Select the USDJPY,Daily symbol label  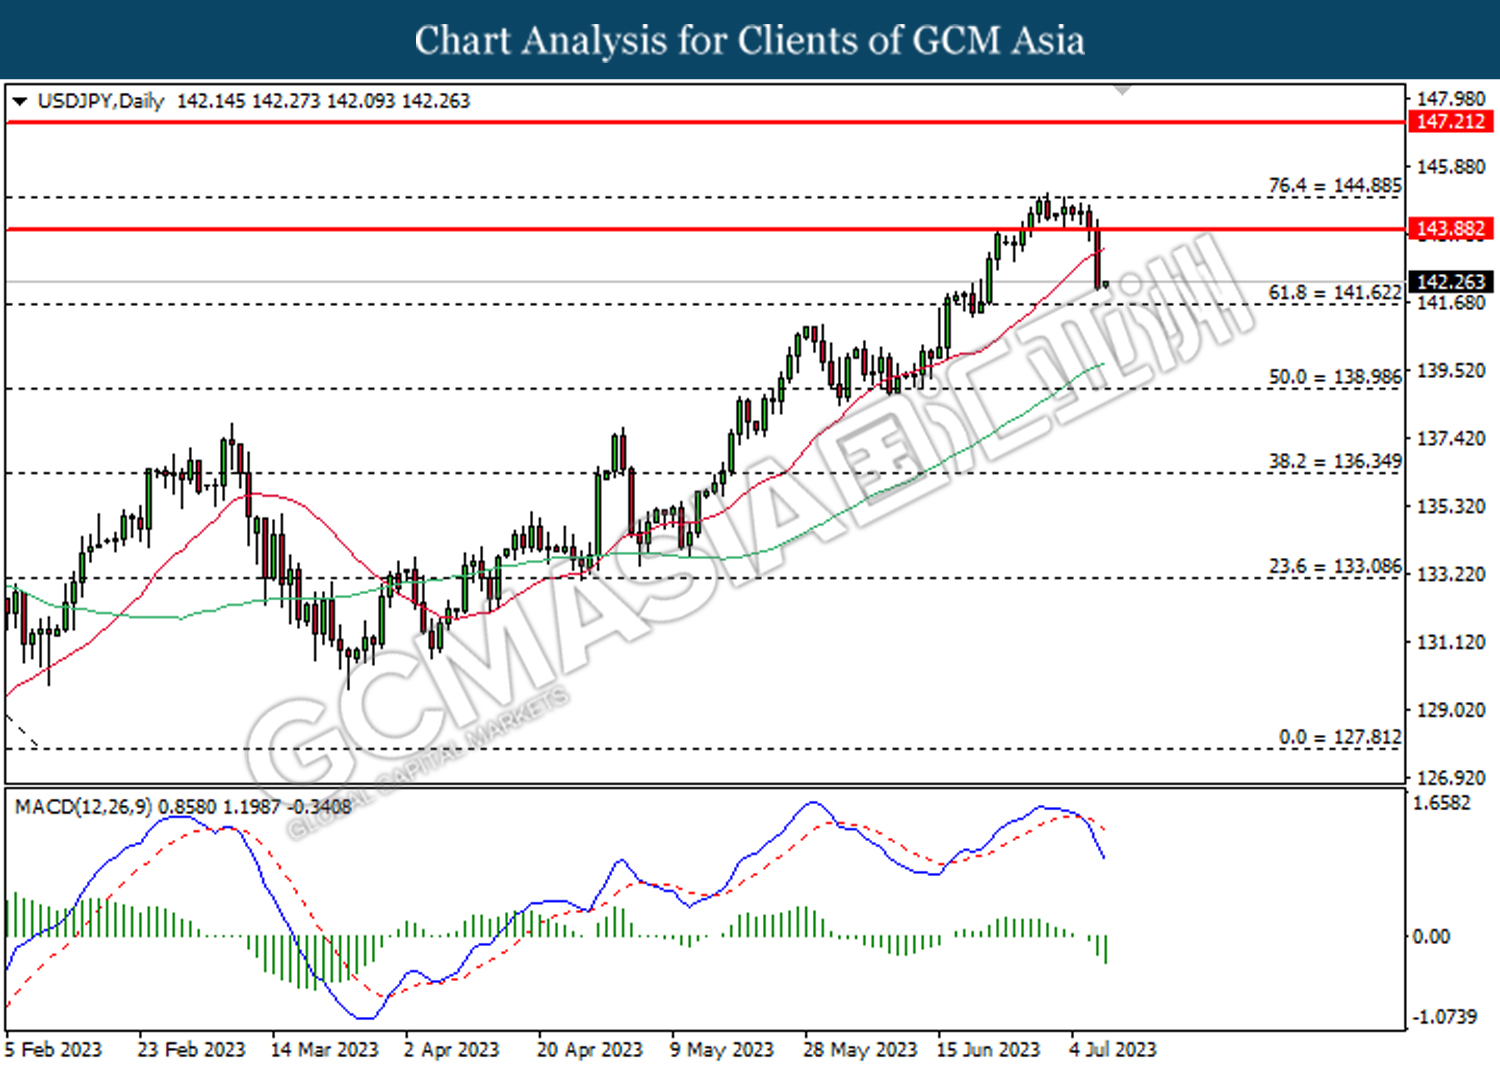point(100,101)
